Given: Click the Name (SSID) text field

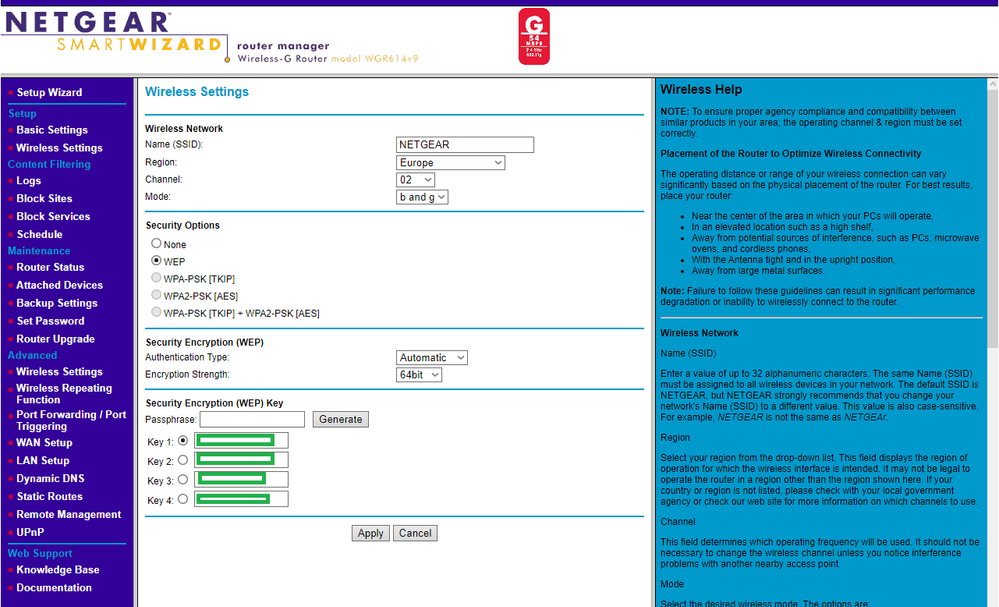Looking at the screenshot, I should coord(465,145).
